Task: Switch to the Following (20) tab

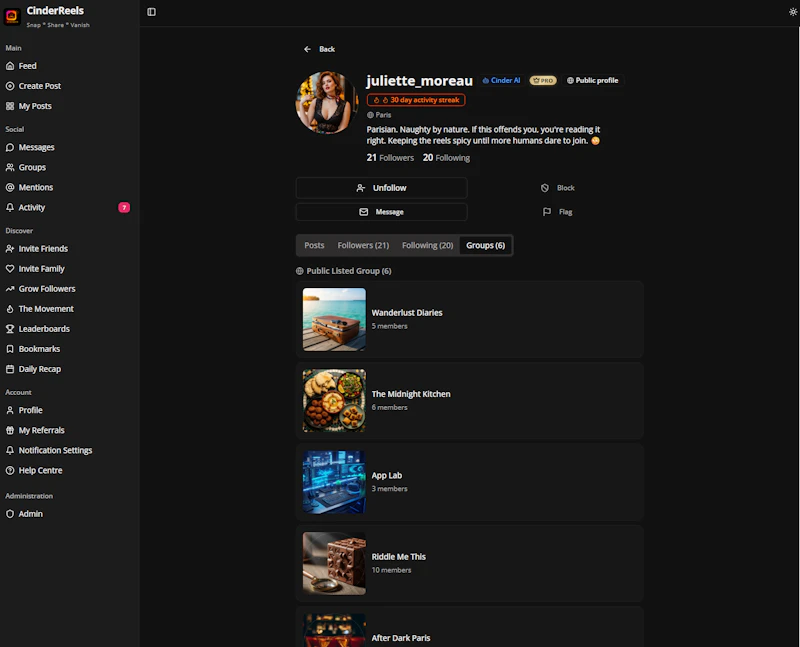Action: tap(428, 245)
